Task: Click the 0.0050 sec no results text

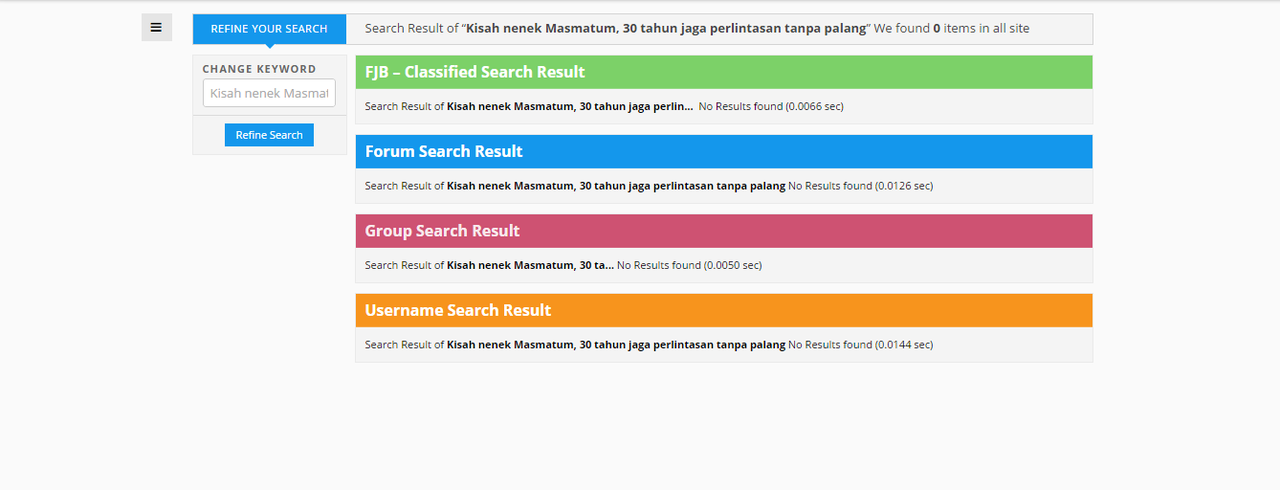Action: click(x=689, y=265)
